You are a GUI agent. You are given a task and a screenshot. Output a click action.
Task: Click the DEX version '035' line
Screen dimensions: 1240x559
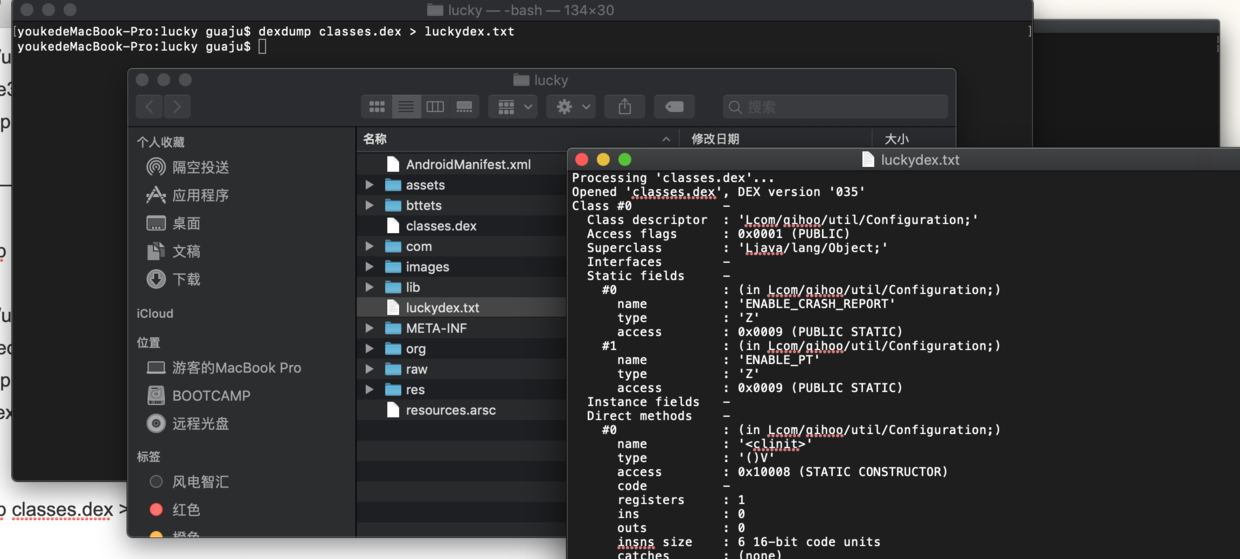click(718, 192)
